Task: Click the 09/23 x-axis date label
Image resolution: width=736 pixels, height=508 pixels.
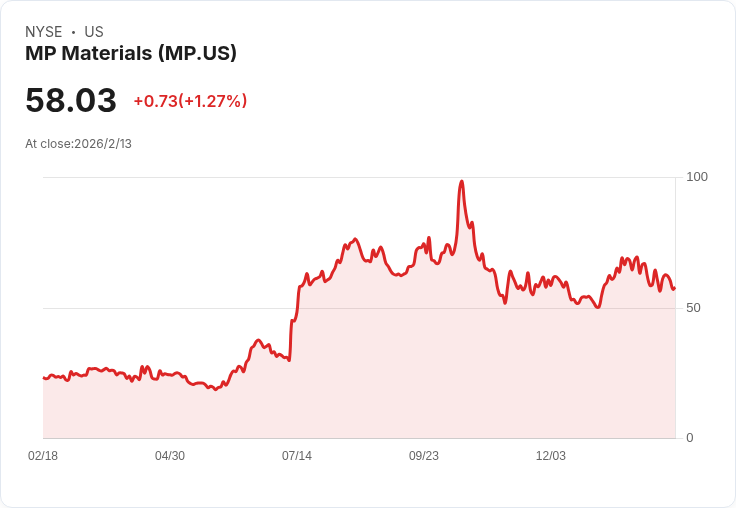Action: pyautogui.click(x=424, y=455)
